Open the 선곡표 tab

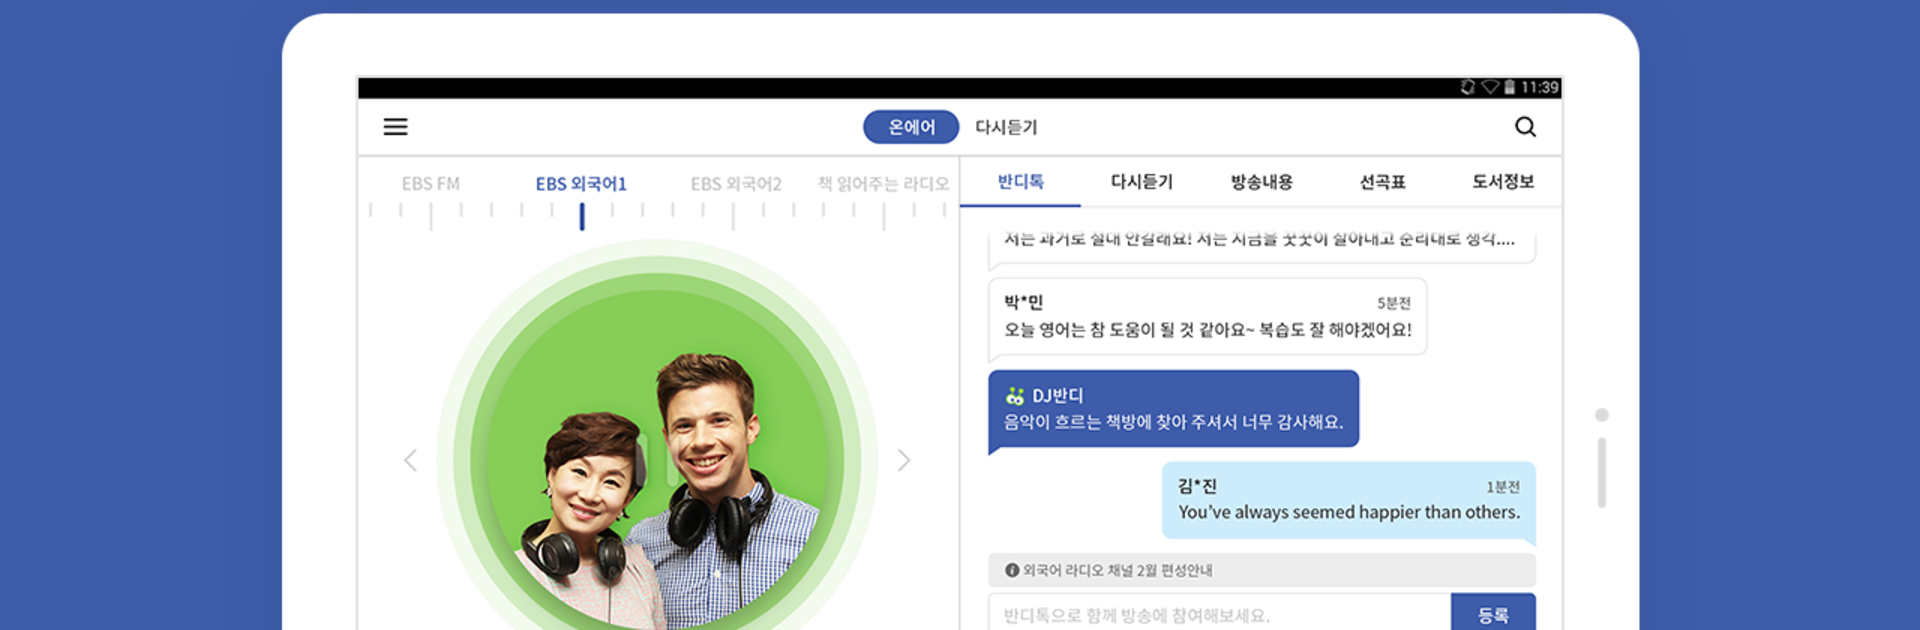point(1382,182)
